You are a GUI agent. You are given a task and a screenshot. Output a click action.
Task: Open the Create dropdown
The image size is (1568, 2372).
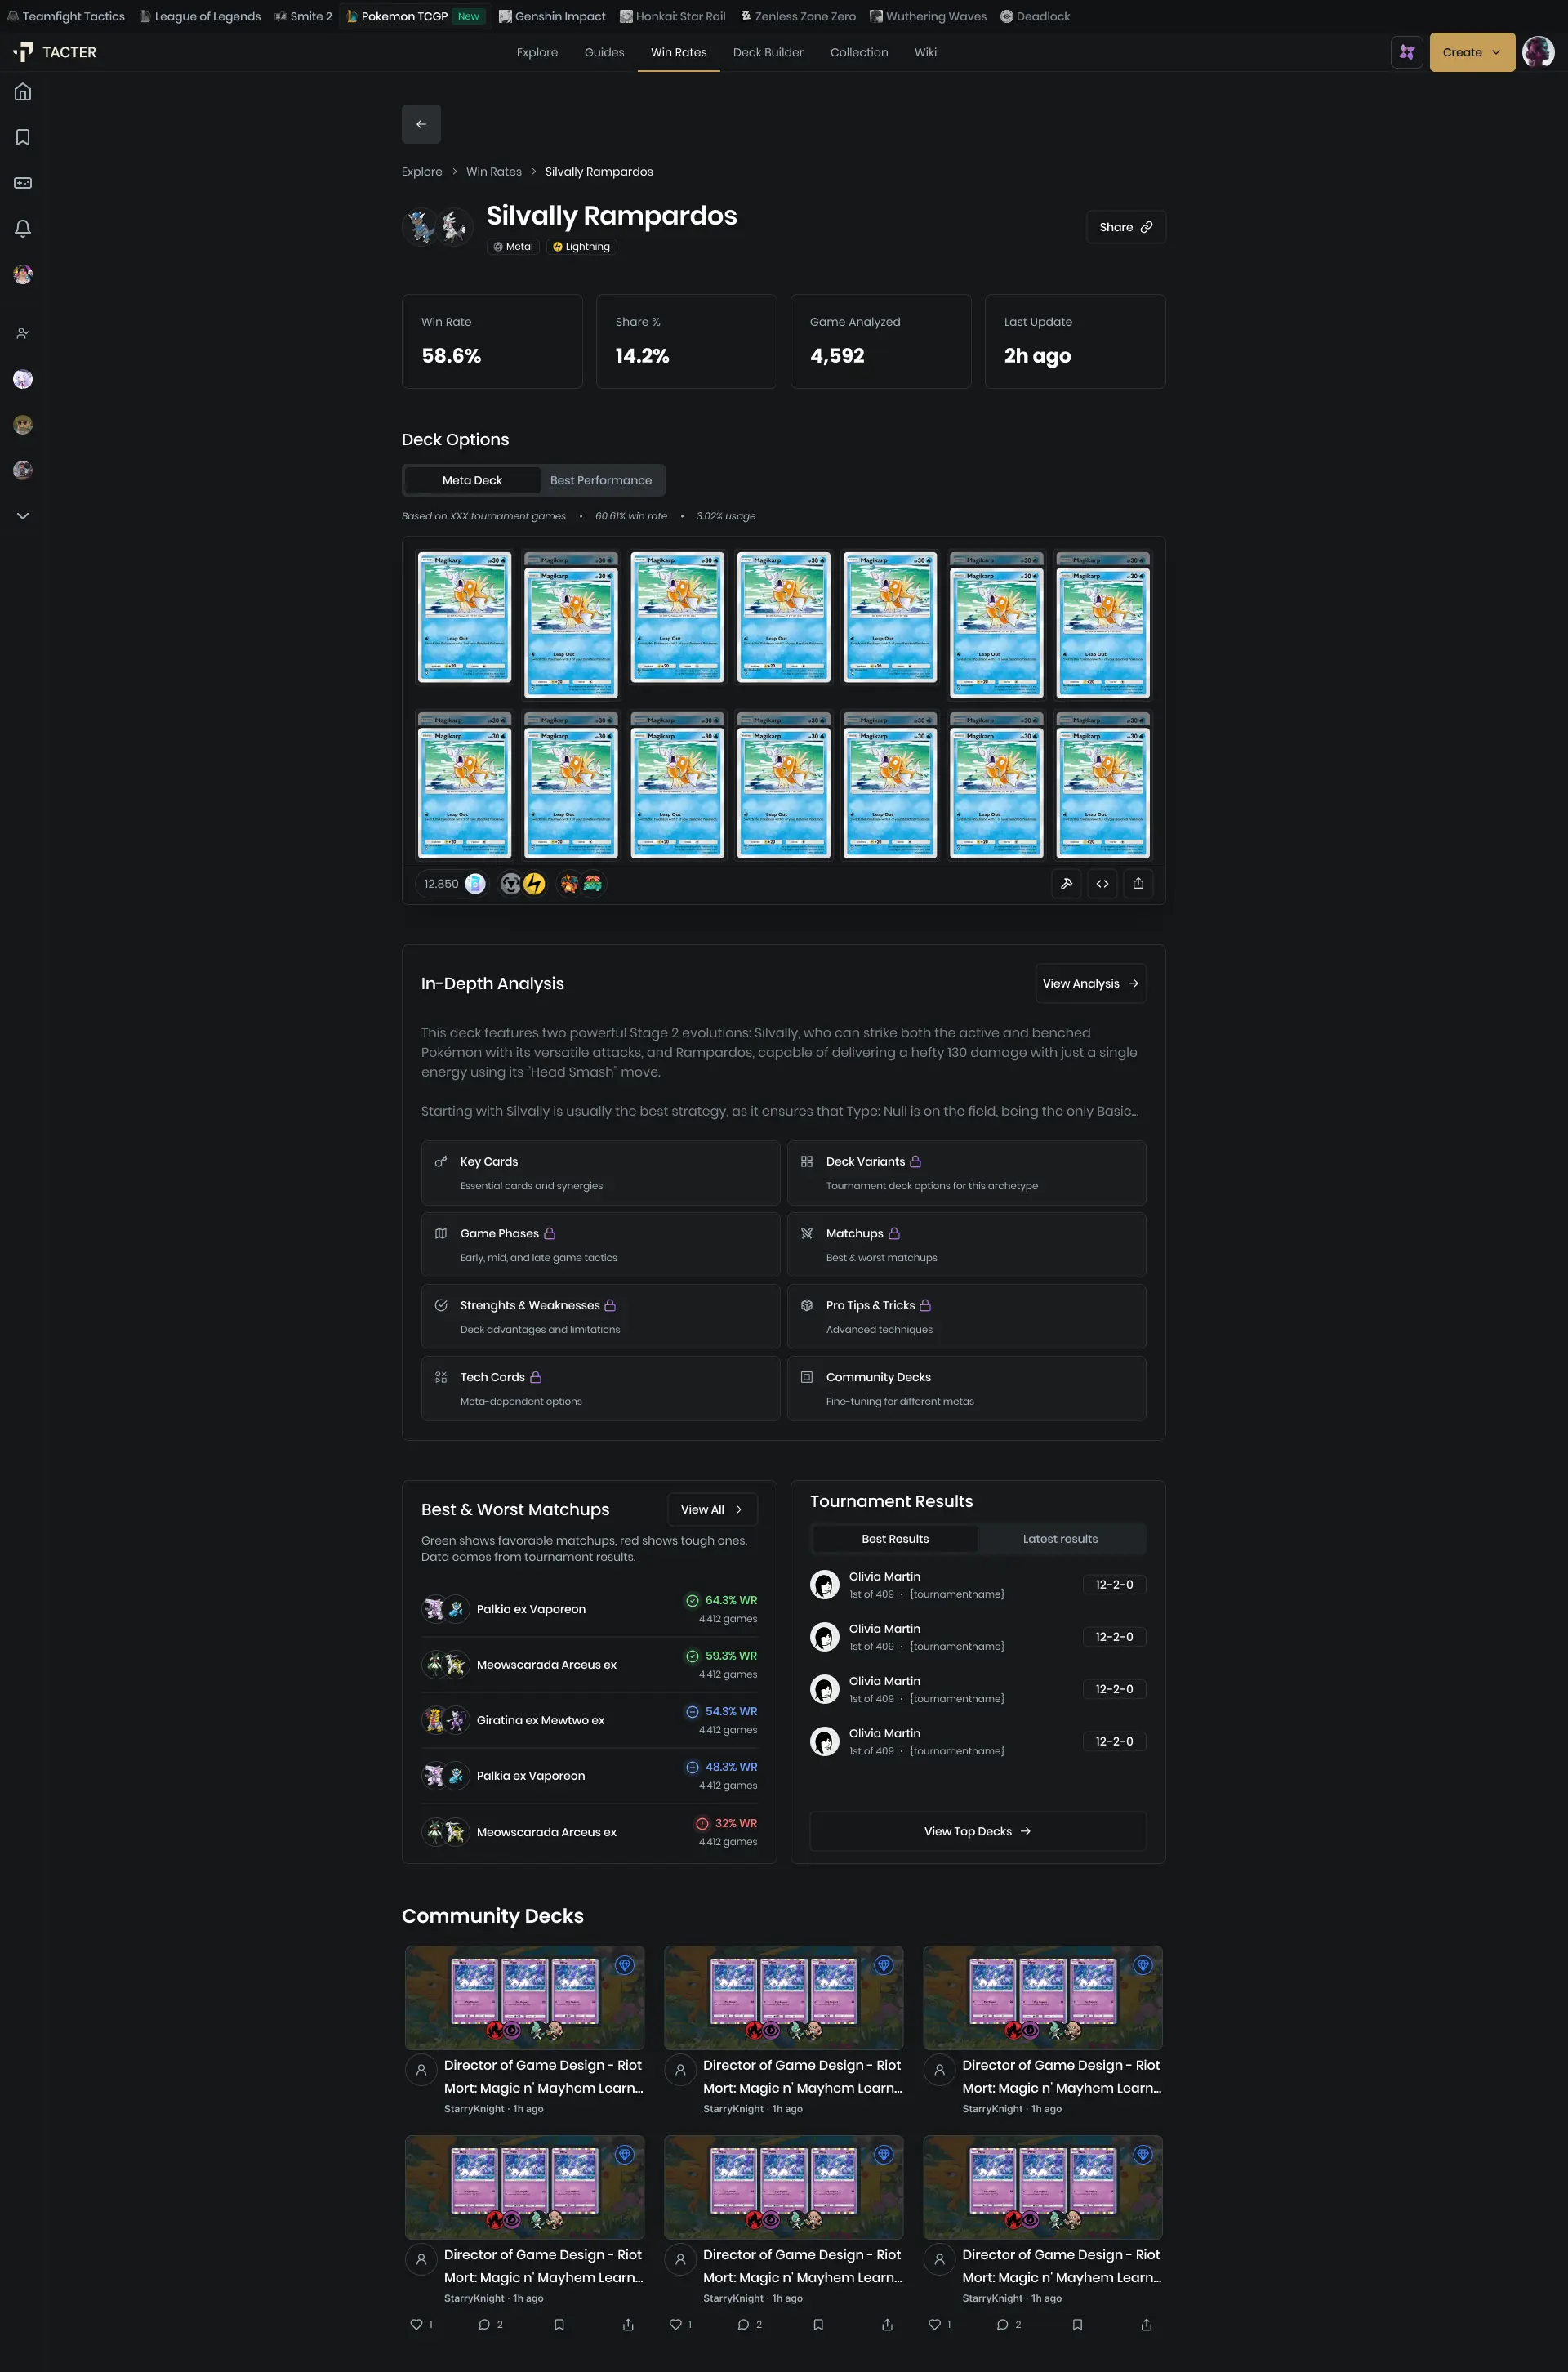(1471, 52)
